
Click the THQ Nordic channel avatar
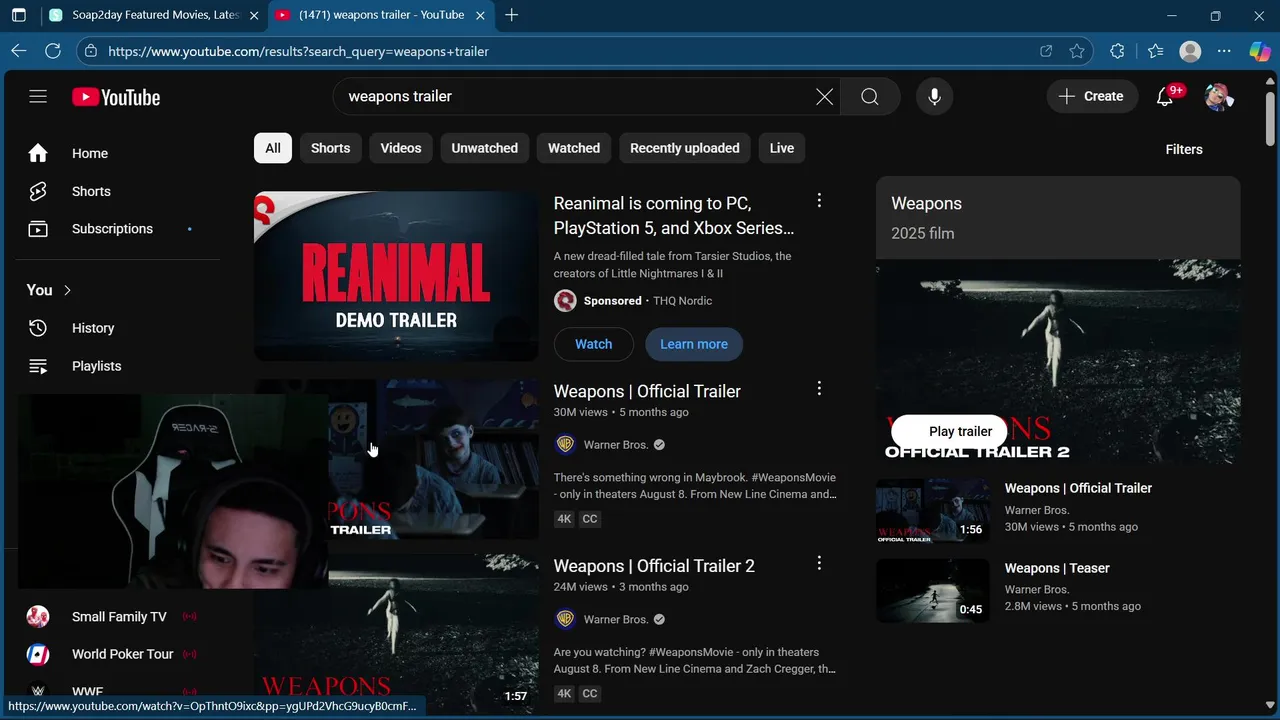(565, 301)
